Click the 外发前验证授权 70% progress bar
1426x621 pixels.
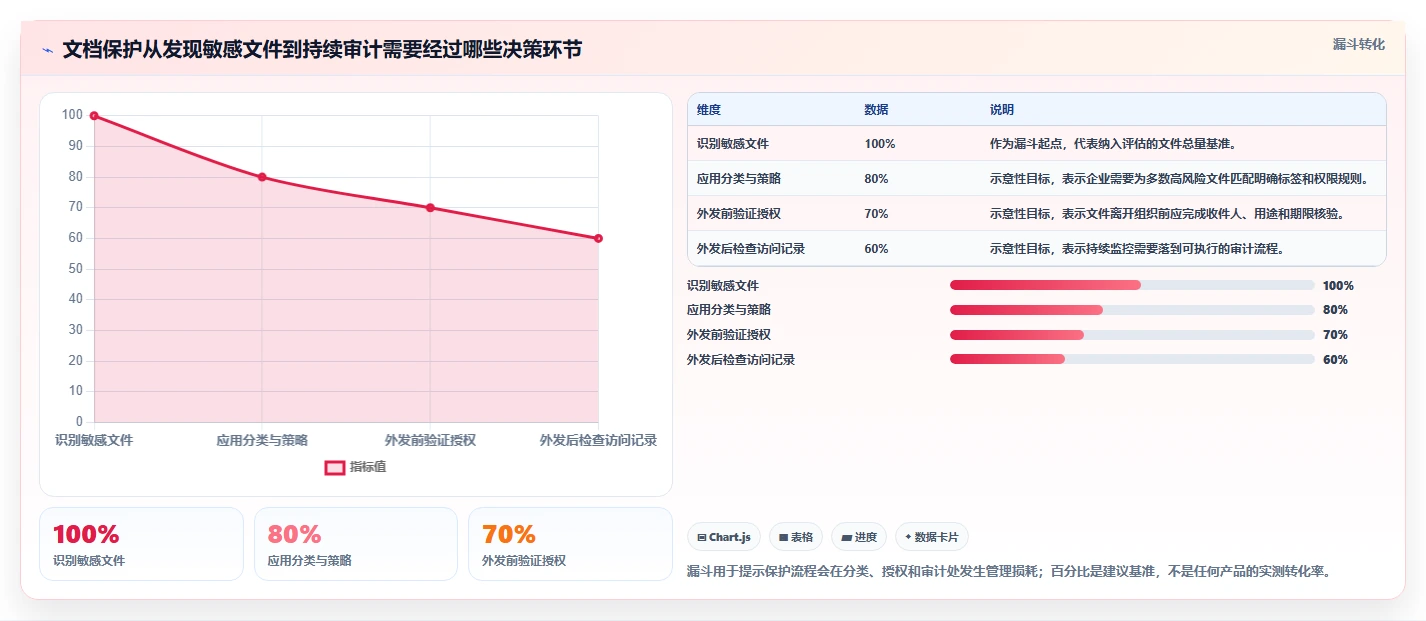pyautogui.click(x=1132, y=335)
